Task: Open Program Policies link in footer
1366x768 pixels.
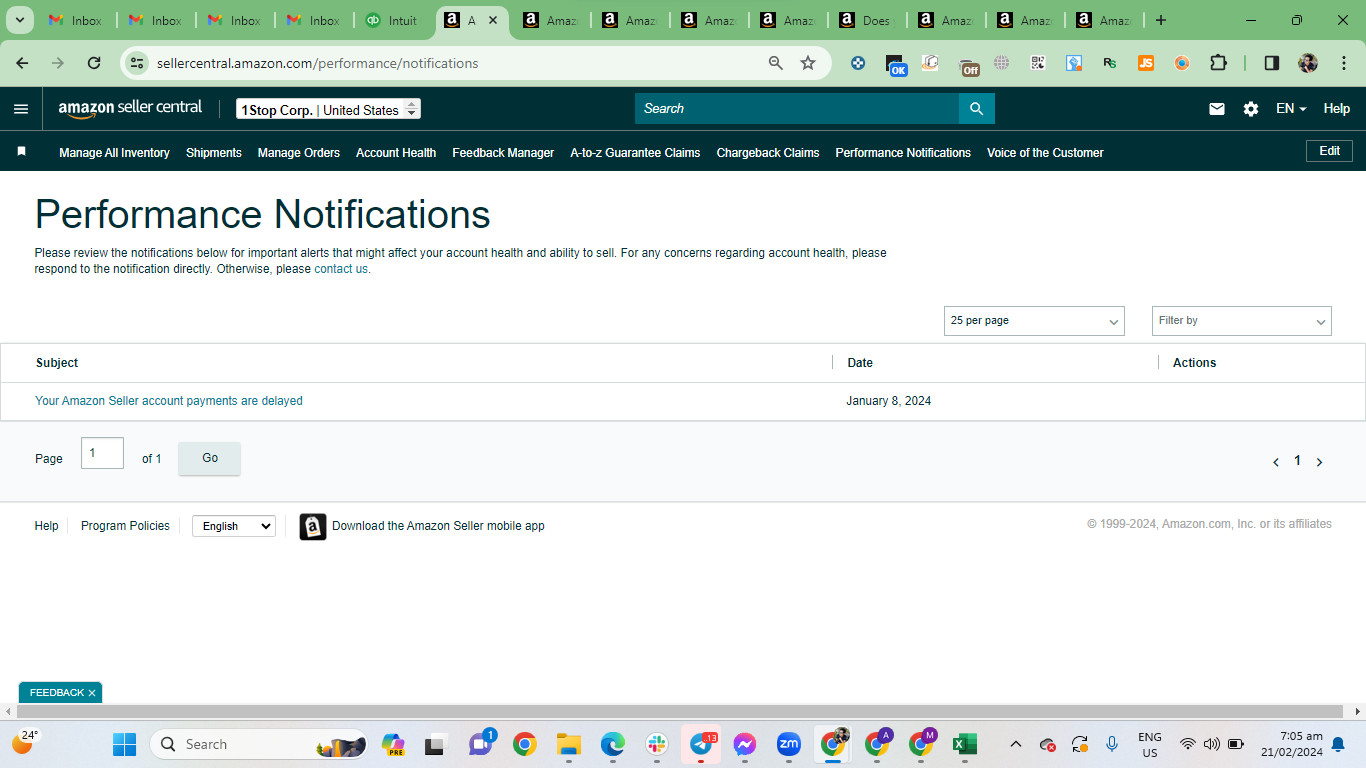Action: click(125, 526)
